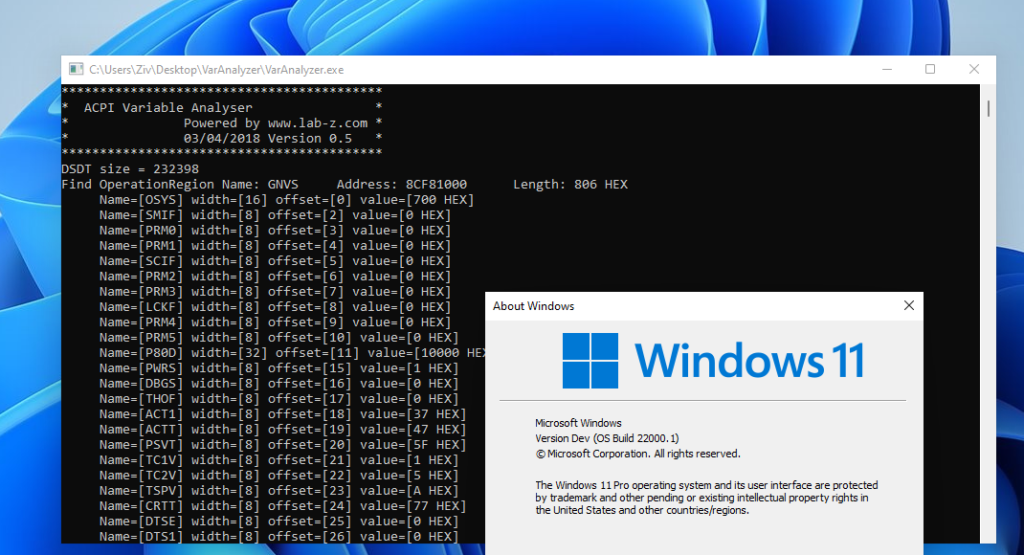The image size is (1024, 555).
Task: Minimize the VarAnalyzer console window
Action: click(887, 69)
